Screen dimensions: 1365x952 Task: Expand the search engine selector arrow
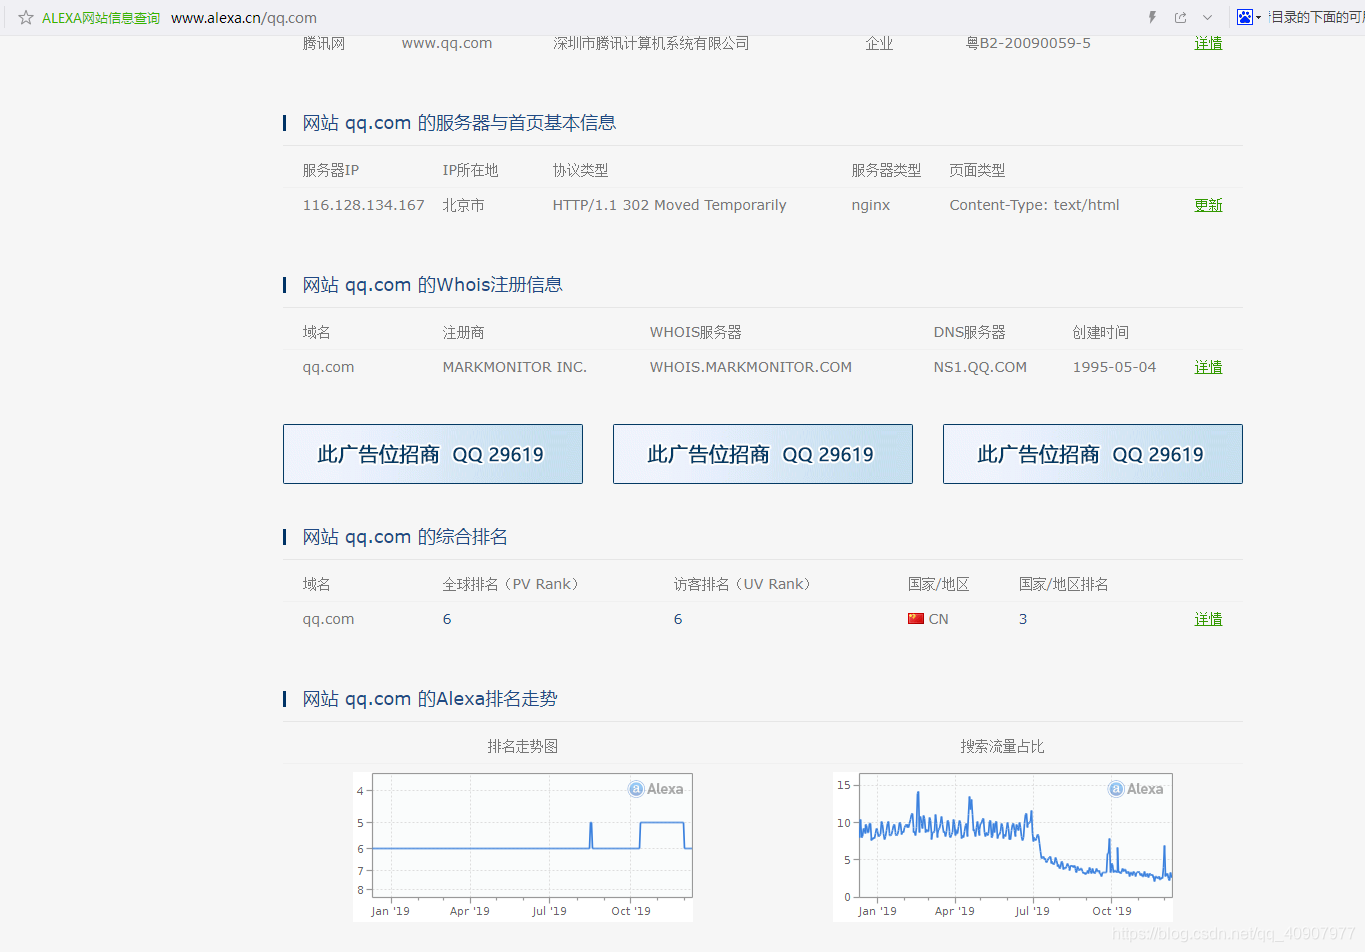coord(1258,18)
